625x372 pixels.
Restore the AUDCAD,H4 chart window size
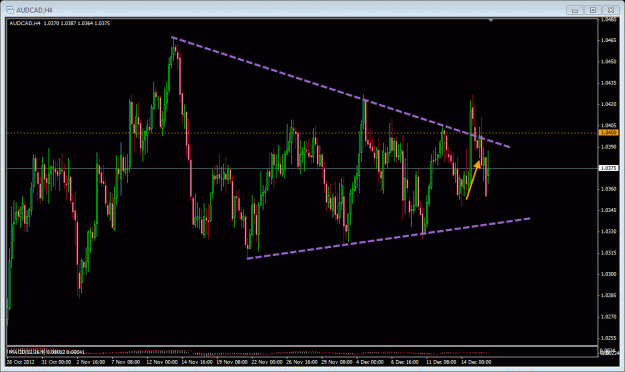(x=593, y=10)
